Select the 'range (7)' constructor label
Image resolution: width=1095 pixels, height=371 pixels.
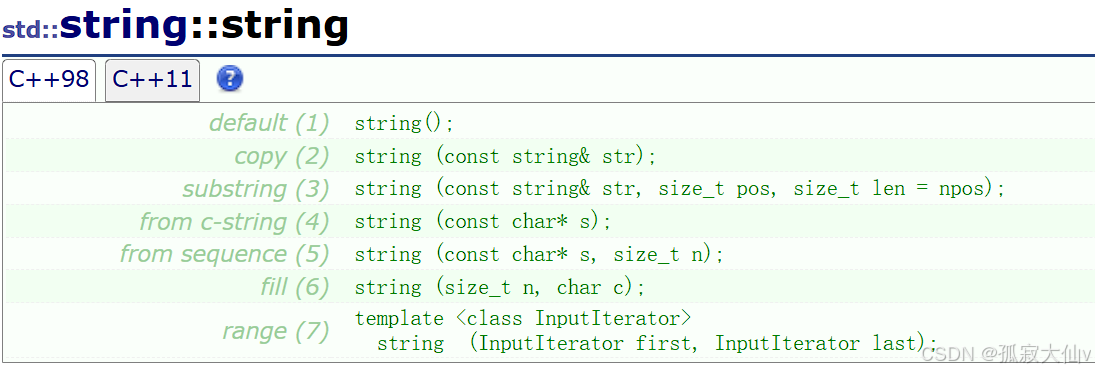[276, 331]
